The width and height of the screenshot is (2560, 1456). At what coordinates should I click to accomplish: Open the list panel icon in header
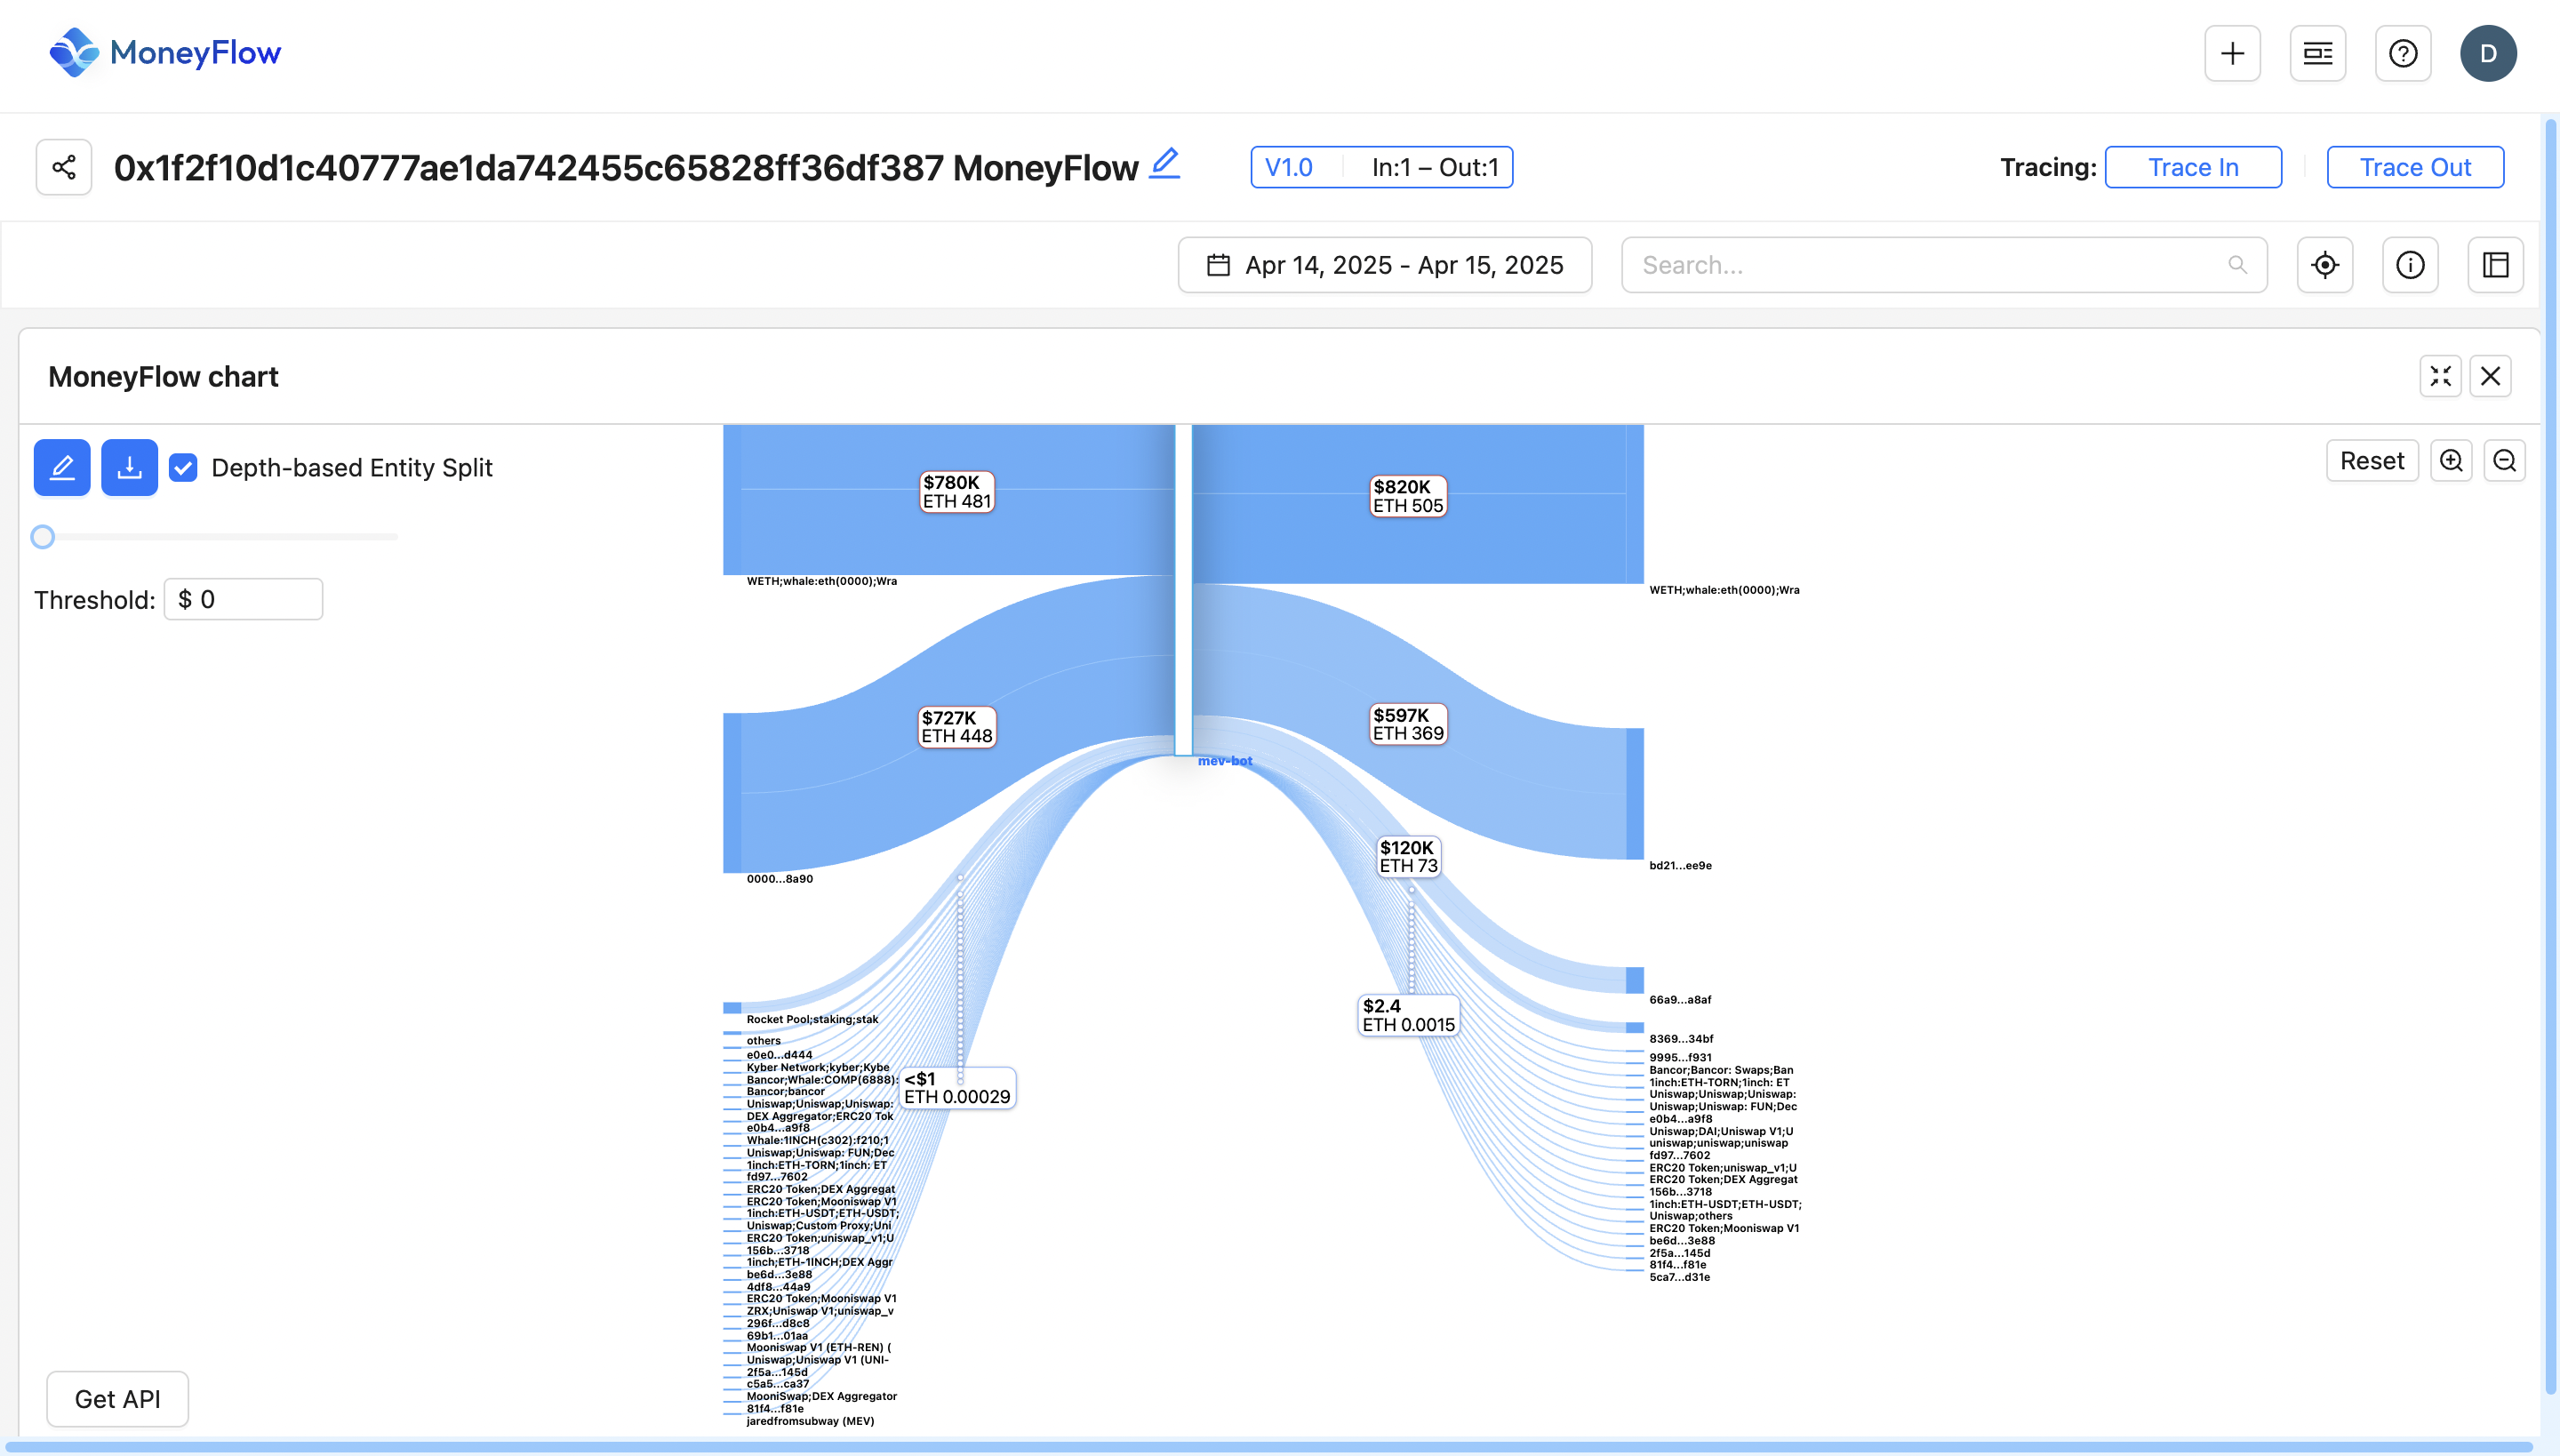click(x=2317, y=53)
